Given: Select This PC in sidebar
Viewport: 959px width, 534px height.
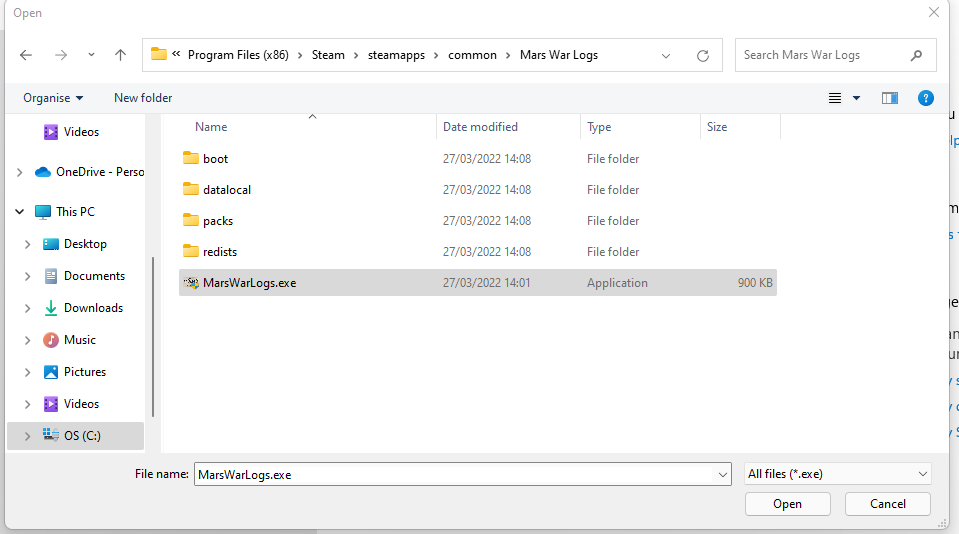Looking at the screenshot, I should click(x=65, y=212).
